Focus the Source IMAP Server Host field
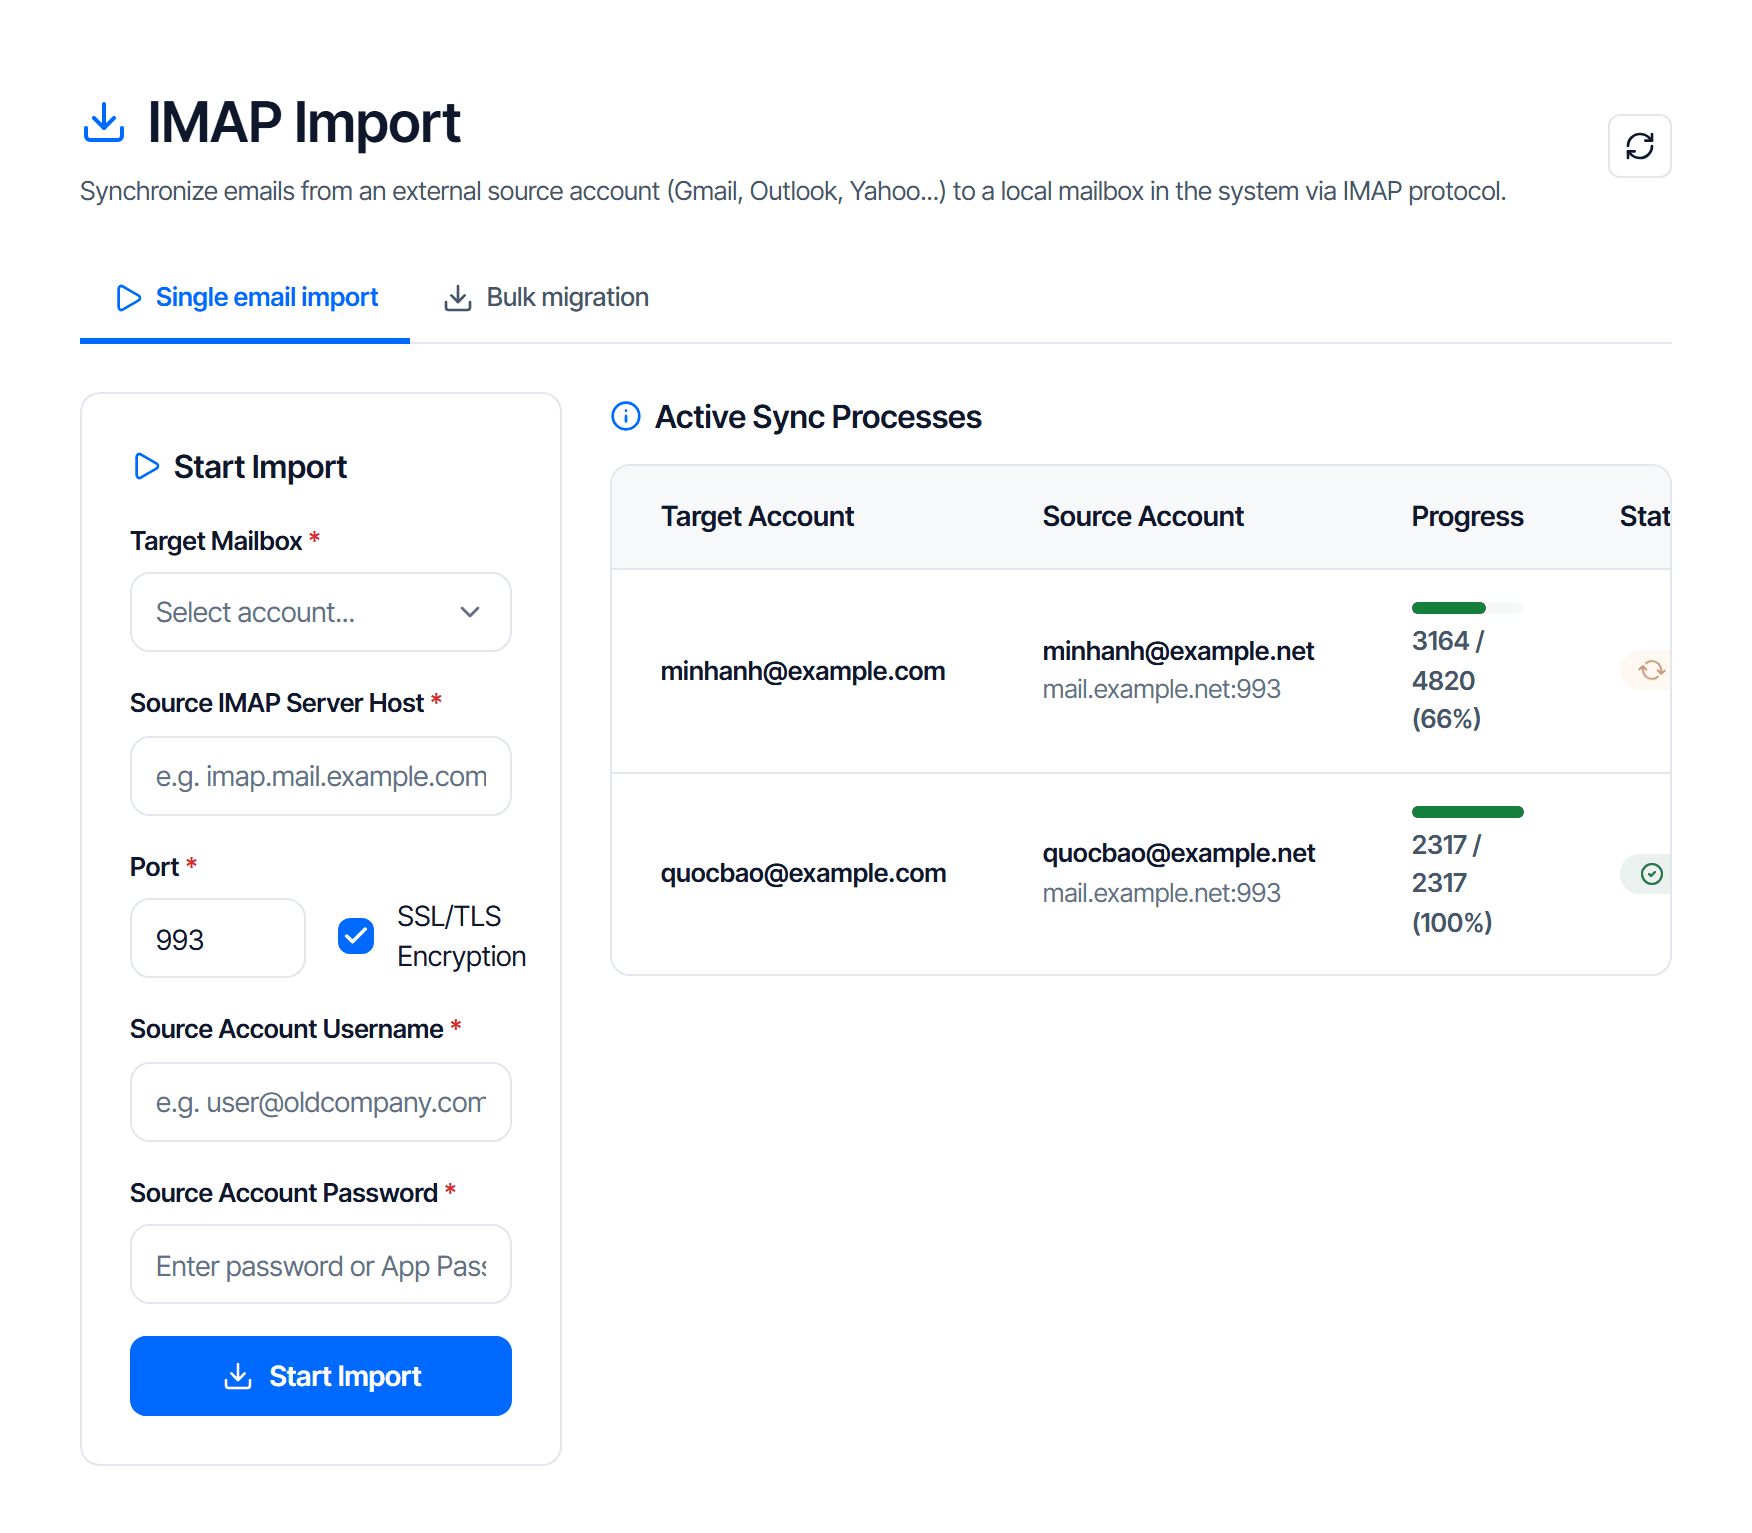The width and height of the screenshot is (1752, 1533). pyautogui.click(x=321, y=776)
